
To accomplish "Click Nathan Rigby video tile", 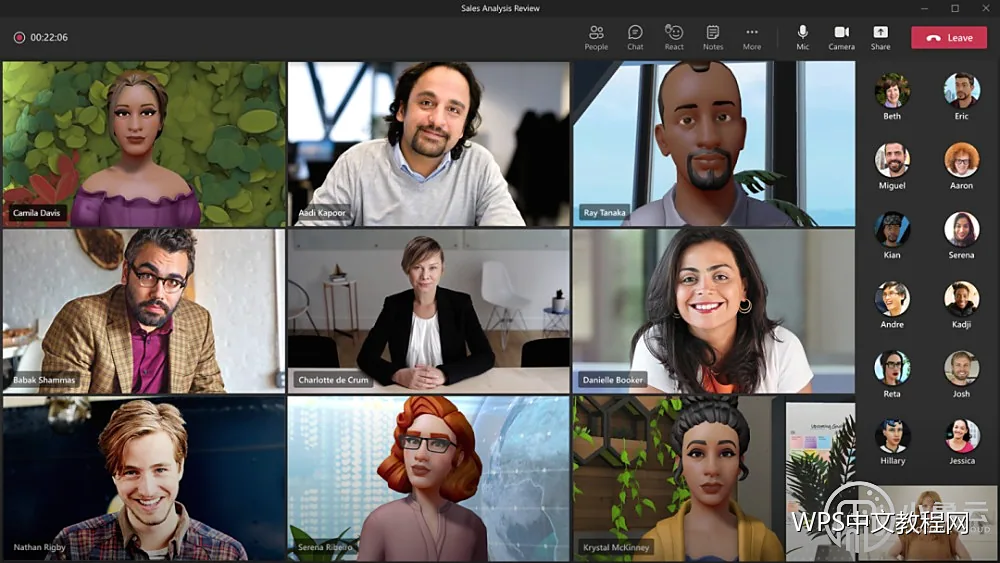I will click(143, 478).
